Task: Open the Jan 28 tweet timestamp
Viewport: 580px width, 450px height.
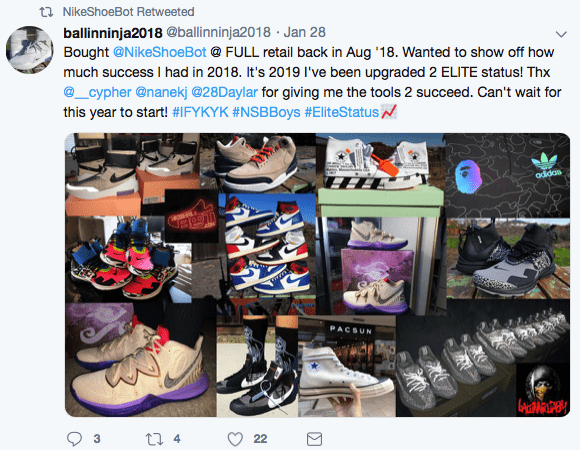Action: click(x=304, y=32)
